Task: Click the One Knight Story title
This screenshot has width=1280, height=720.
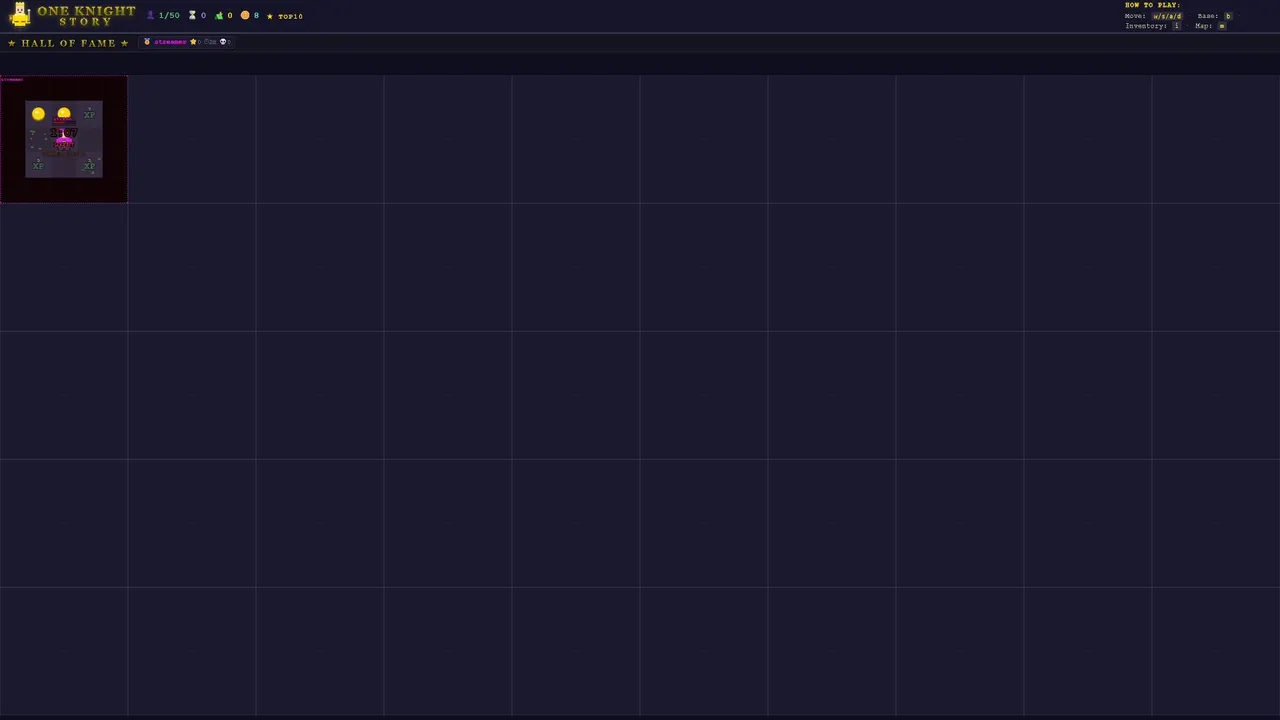Action: (86, 16)
